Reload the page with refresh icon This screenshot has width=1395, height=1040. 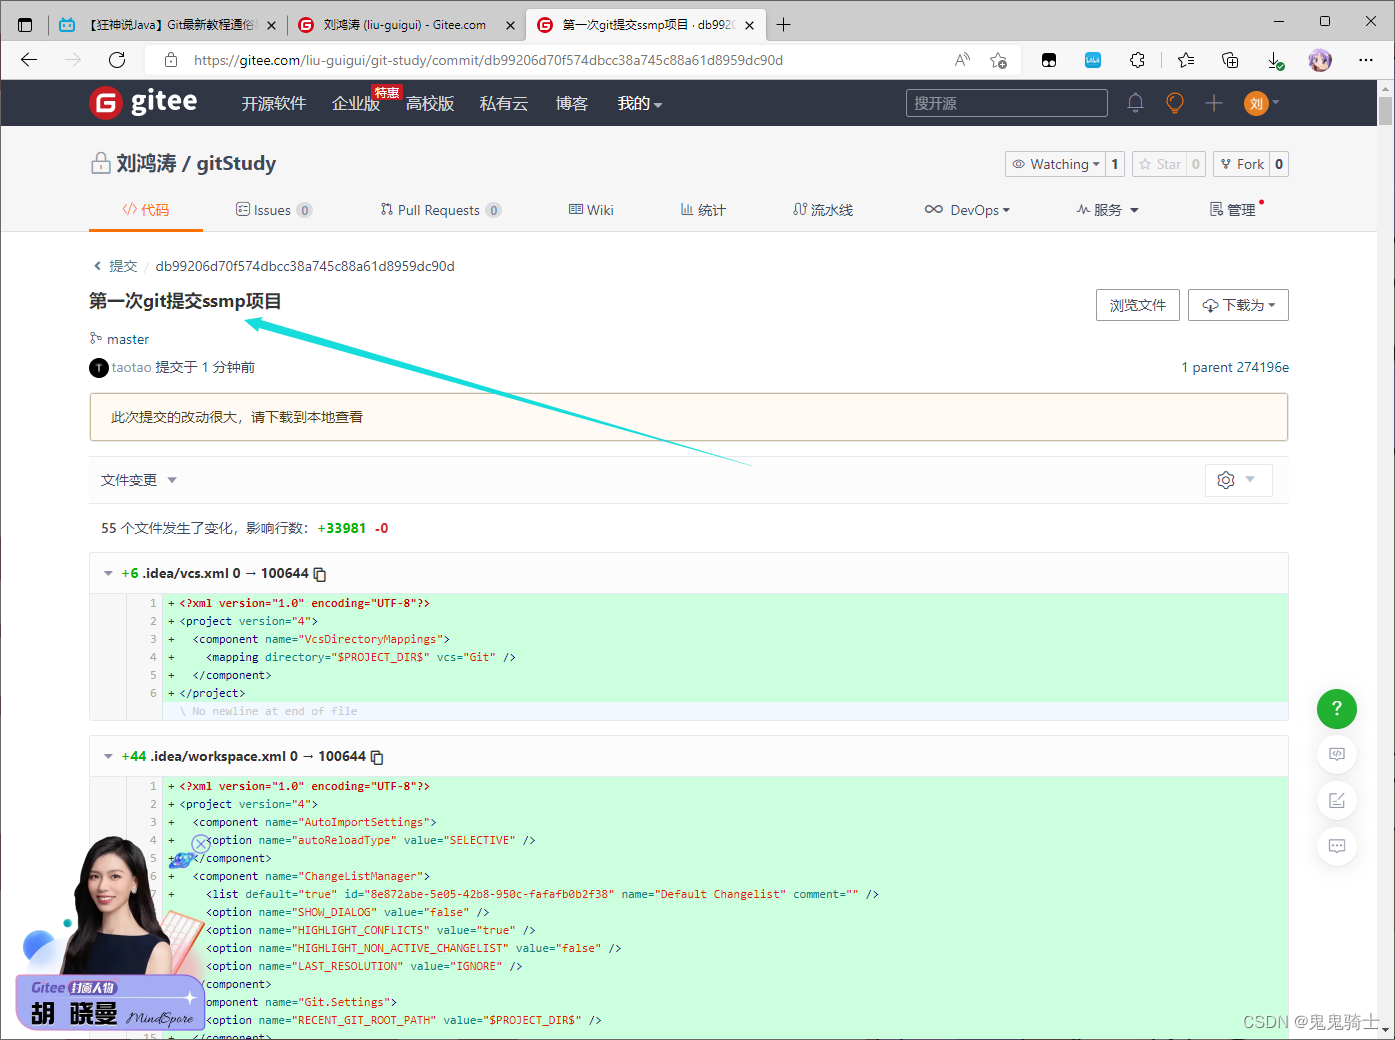117,60
